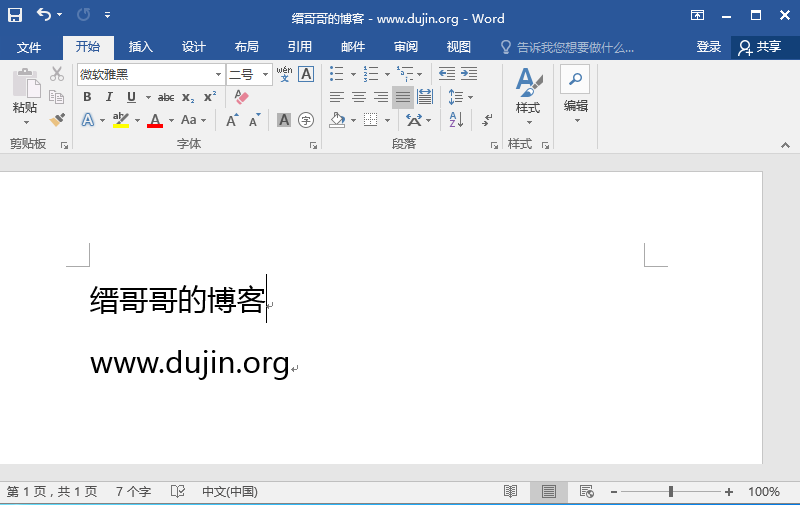Open line spacing options
Image resolution: width=800 pixels, height=505 pixels.
460,97
